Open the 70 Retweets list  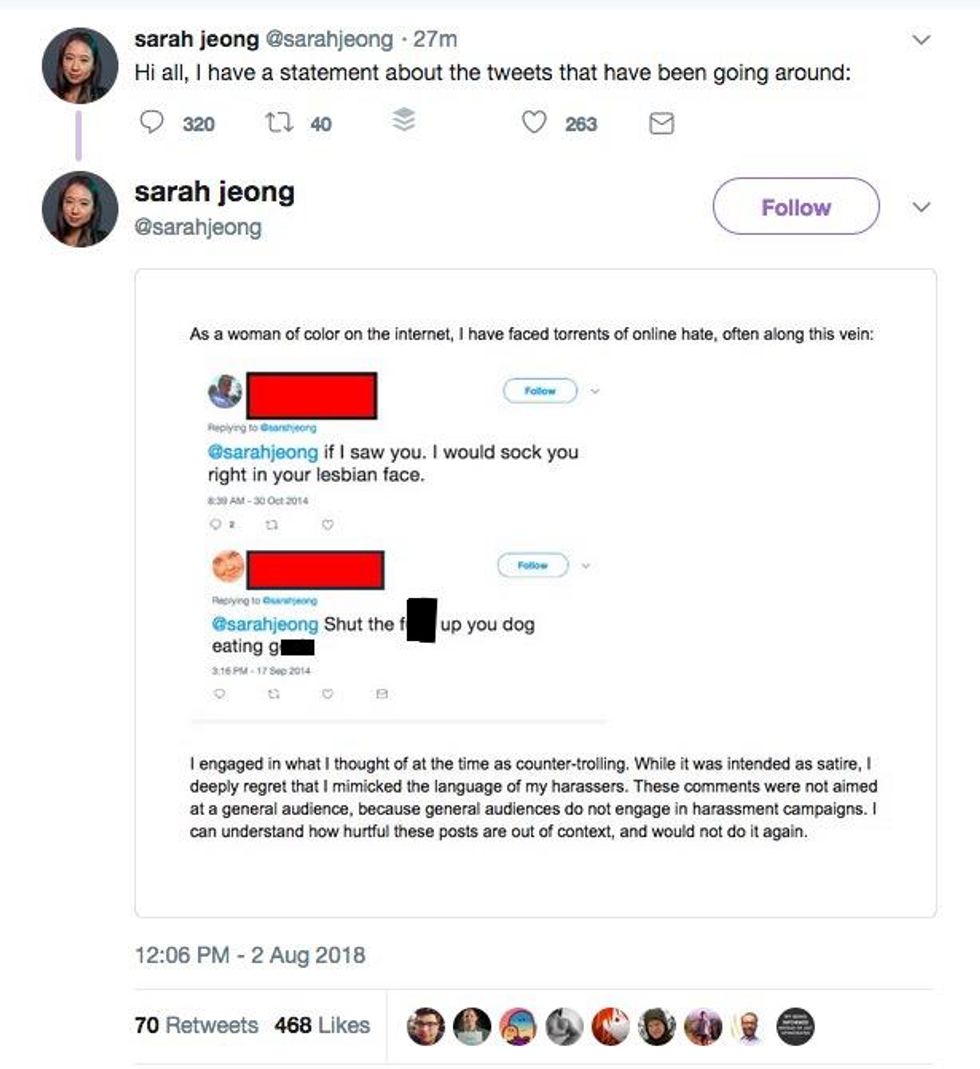pos(196,1025)
